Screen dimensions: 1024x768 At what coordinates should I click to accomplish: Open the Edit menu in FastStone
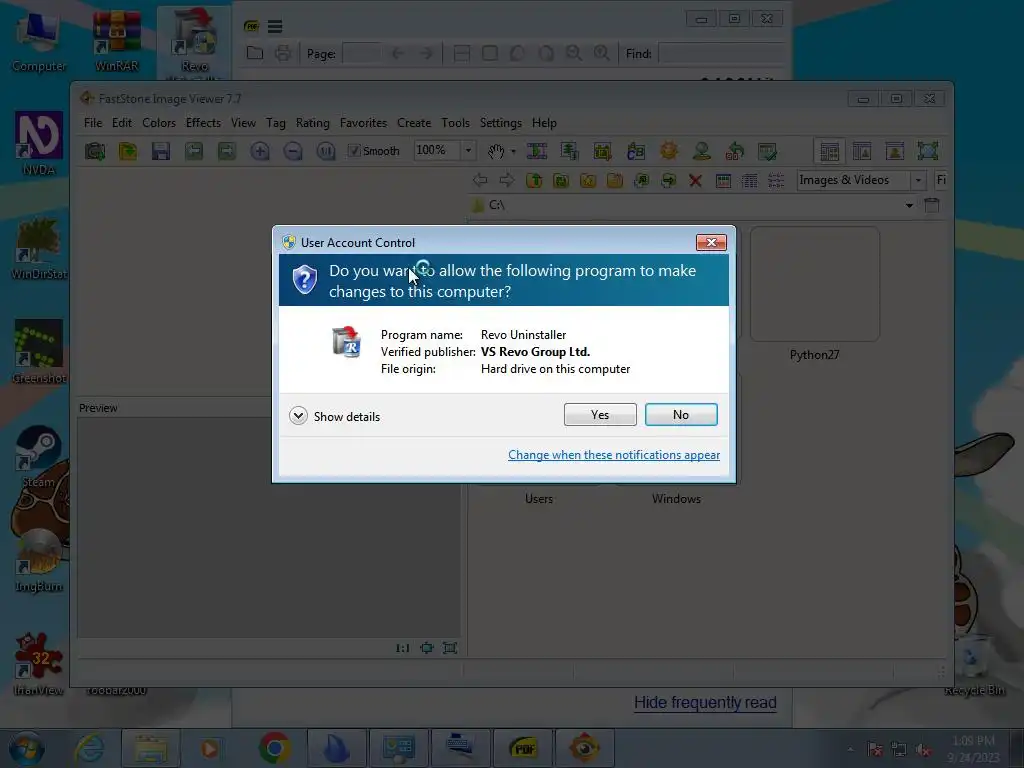(121, 123)
